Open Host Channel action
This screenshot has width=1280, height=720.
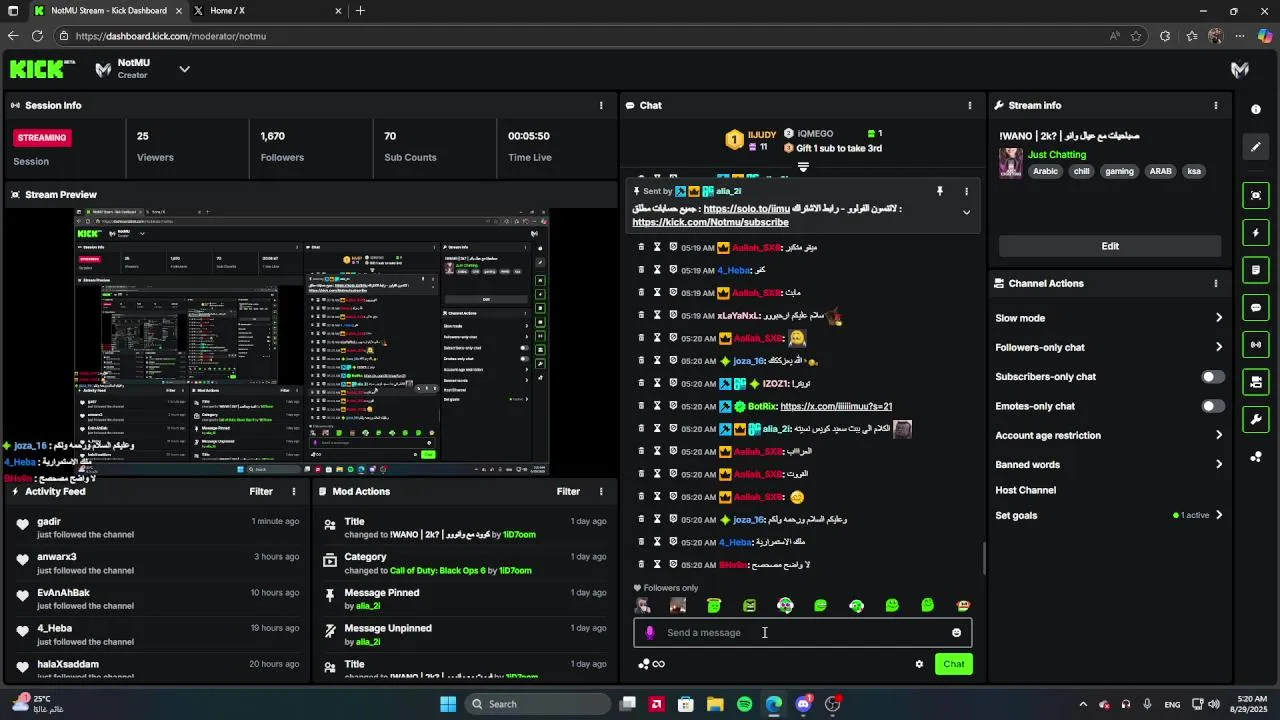pos(1025,490)
